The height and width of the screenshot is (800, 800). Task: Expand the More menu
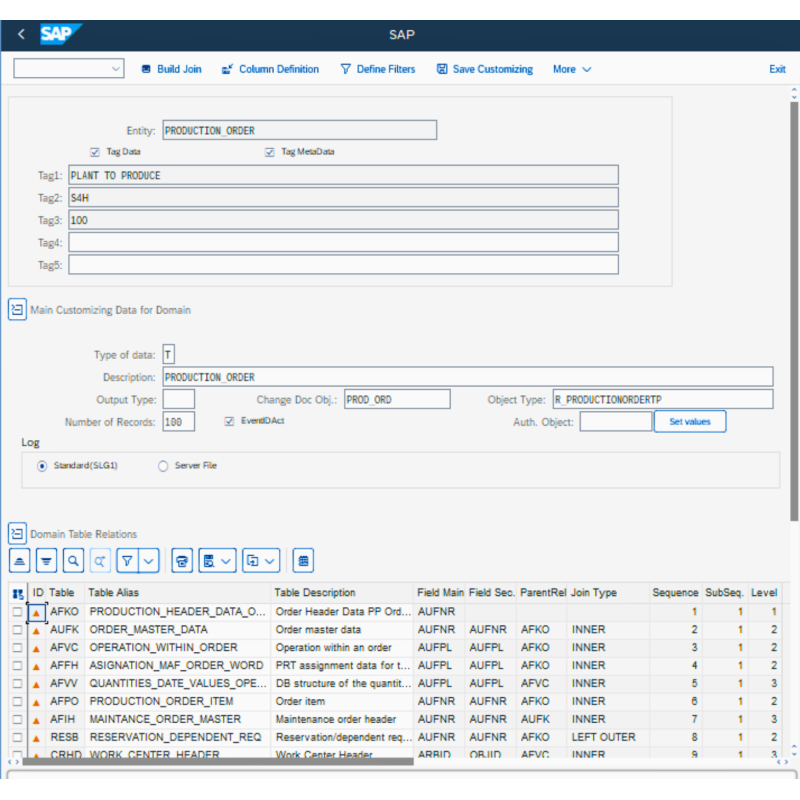572,69
